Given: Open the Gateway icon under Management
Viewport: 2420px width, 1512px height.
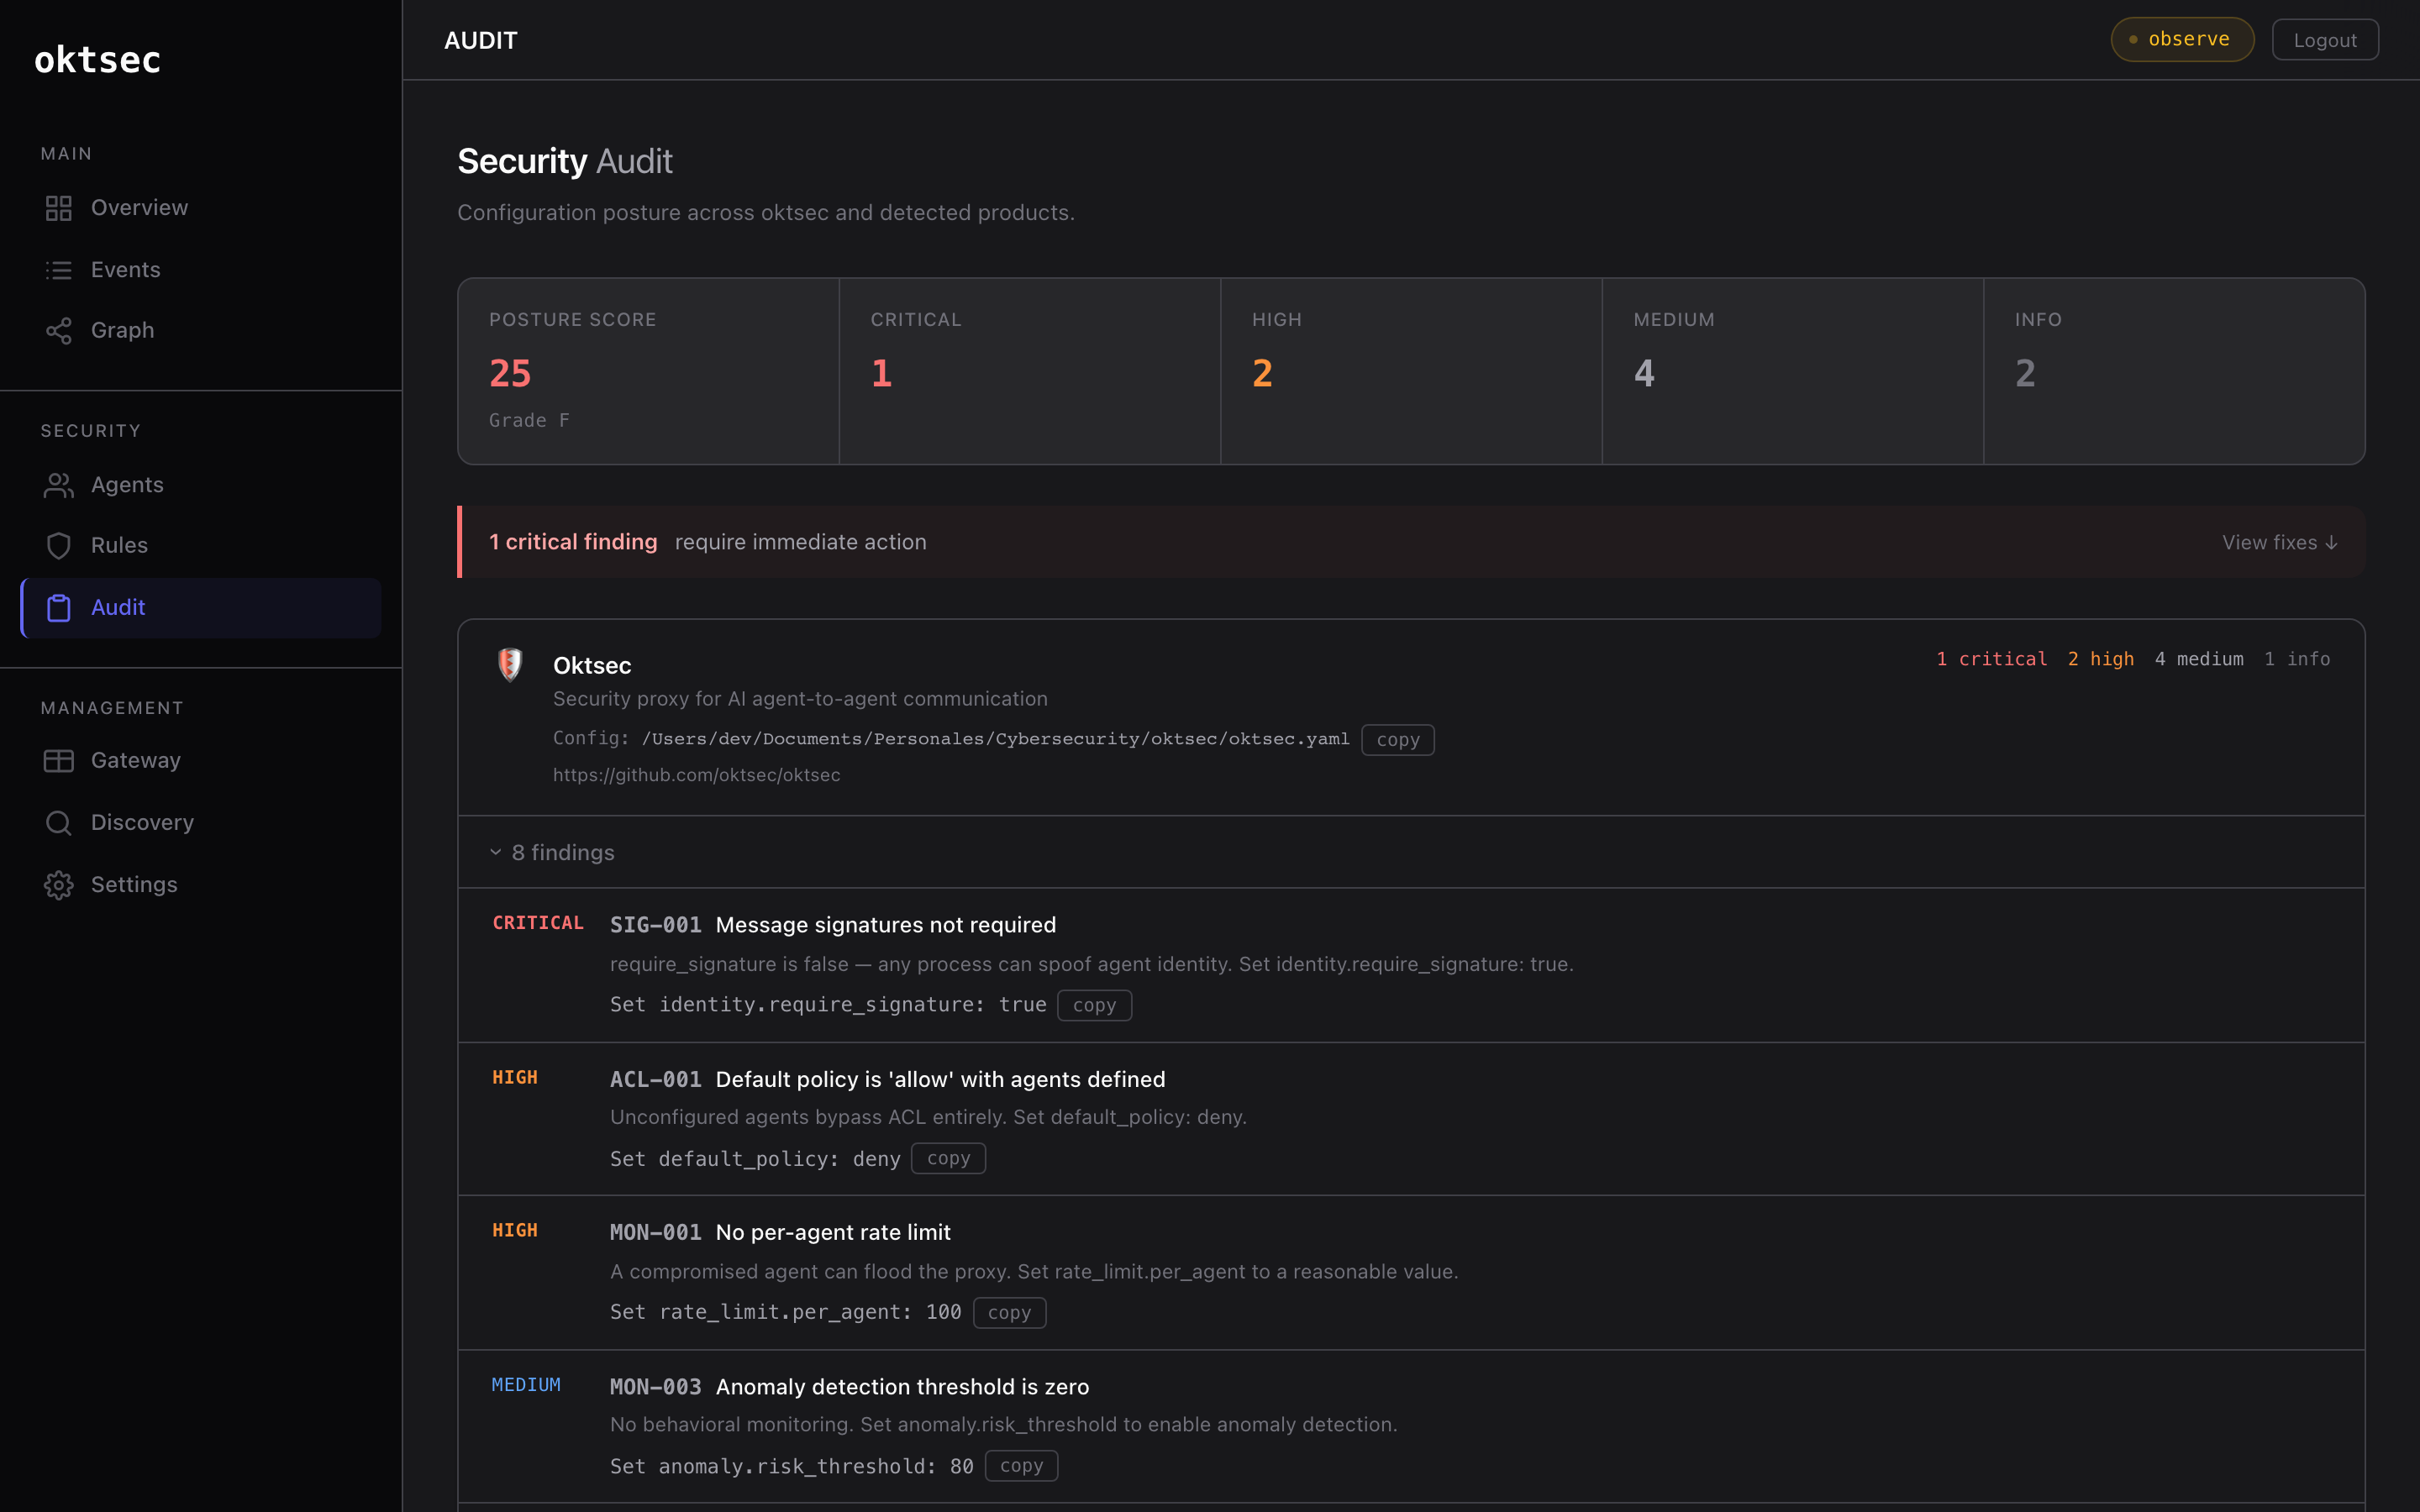Looking at the screenshot, I should [x=58, y=760].
